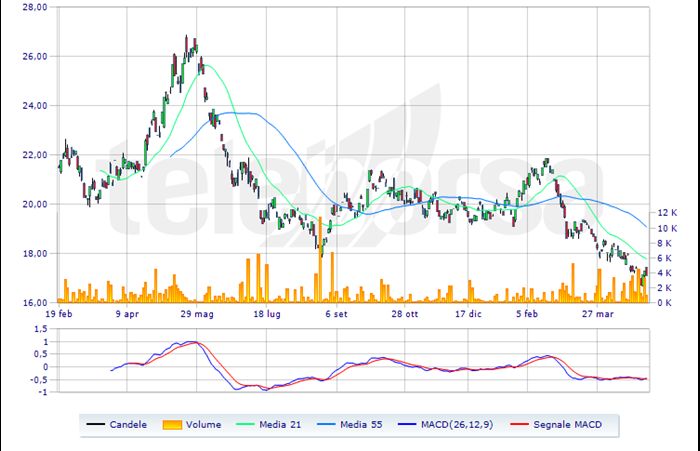The width and height of the screenshot is (700, 451).
Task: Click the 18 lug date label
Action: [267, 313]
